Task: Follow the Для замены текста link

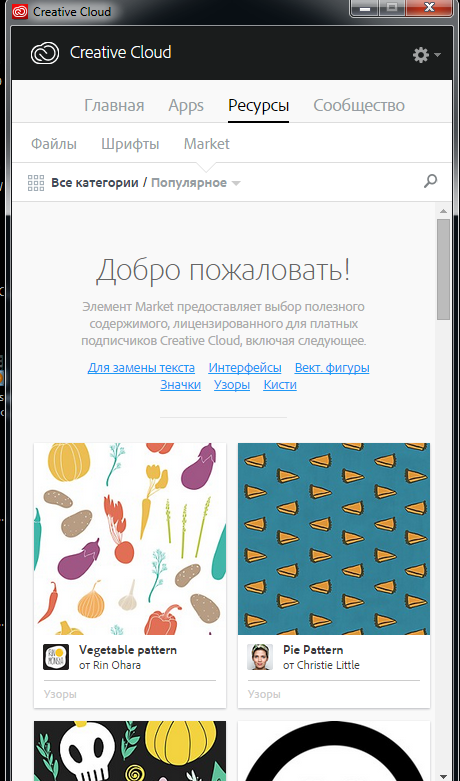Action: pyautogui.click(x=141, y=368)
